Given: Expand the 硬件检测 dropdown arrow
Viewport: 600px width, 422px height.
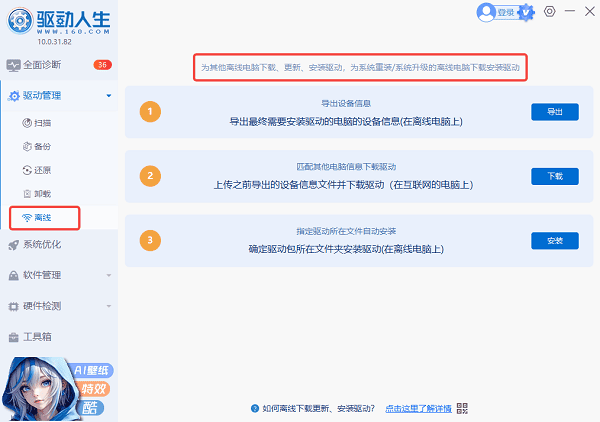Looking at the screenshot, I should coord(108,306).
